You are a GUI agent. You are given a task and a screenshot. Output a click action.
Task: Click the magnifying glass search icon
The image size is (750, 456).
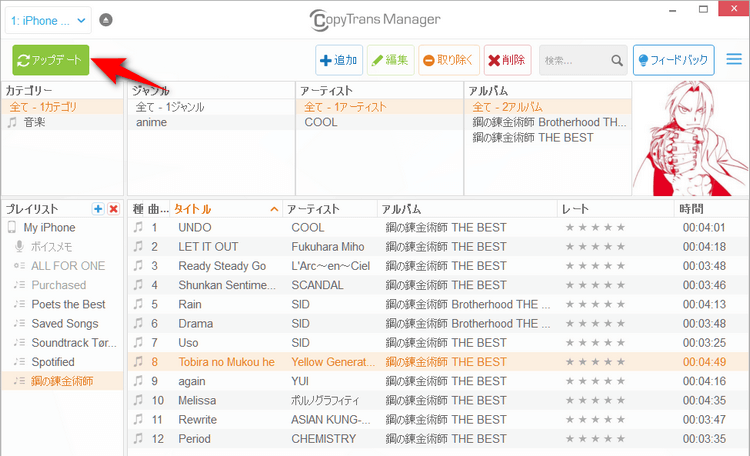tap(617, 60)
